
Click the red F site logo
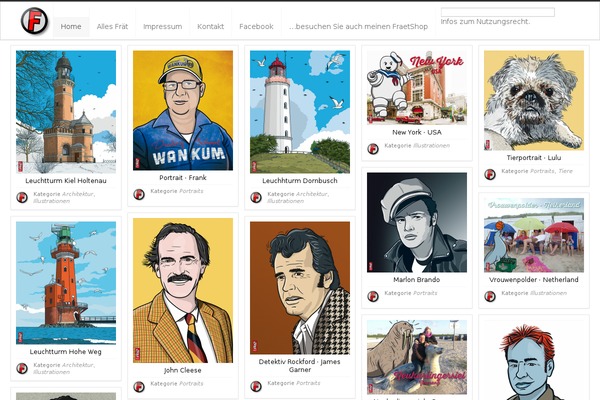pos(34,21)
